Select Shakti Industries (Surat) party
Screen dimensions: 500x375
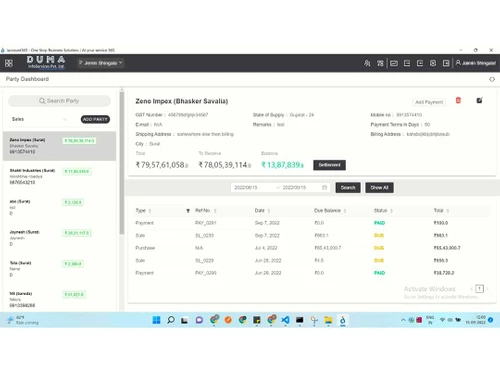tap(59, 176)
